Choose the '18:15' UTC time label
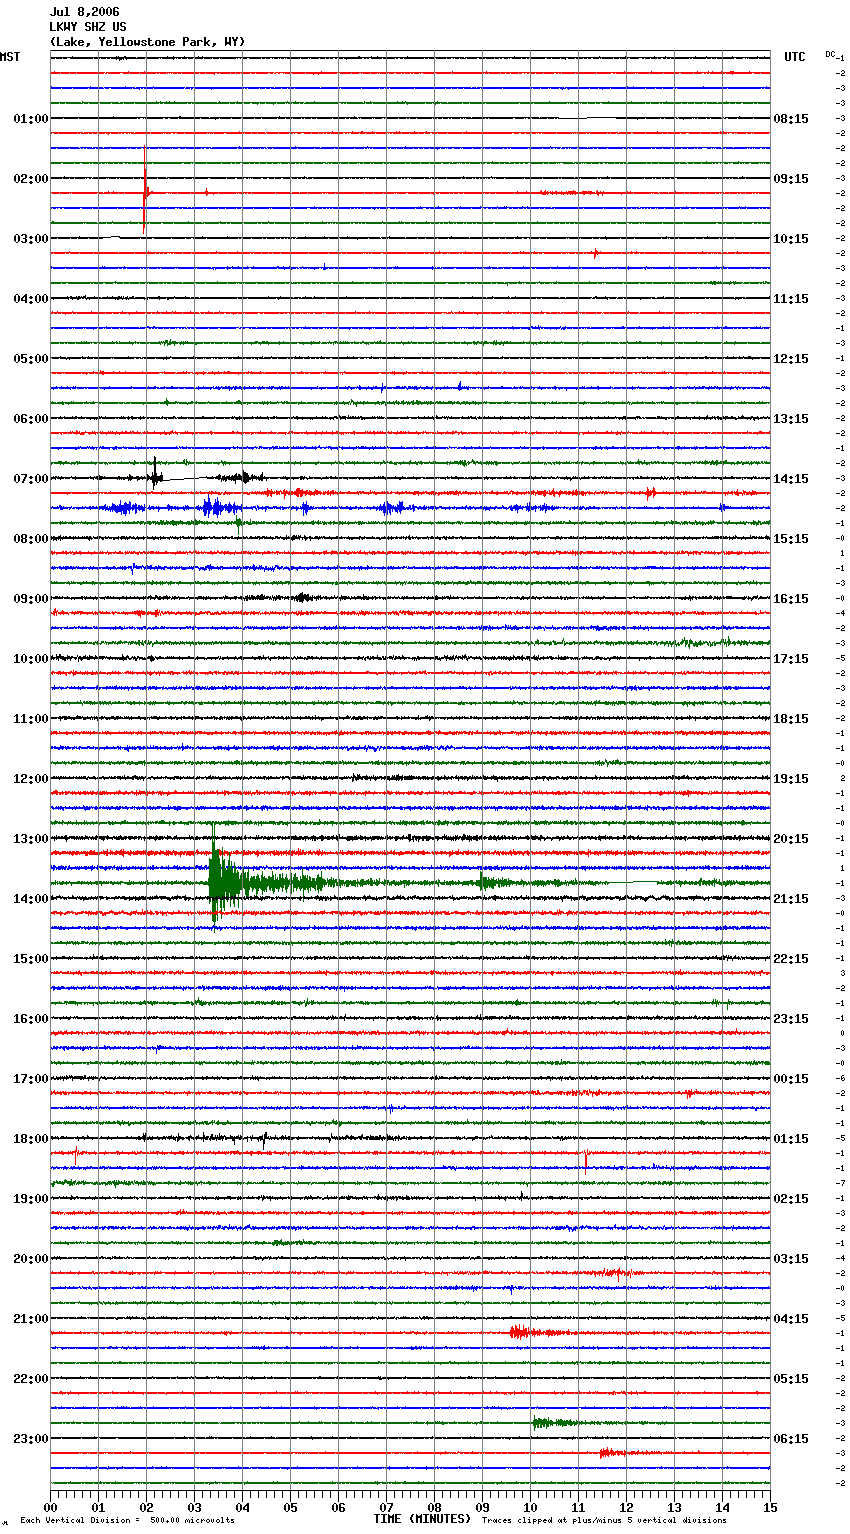This screenshot has width=850, height=1534. coord(791,719)
